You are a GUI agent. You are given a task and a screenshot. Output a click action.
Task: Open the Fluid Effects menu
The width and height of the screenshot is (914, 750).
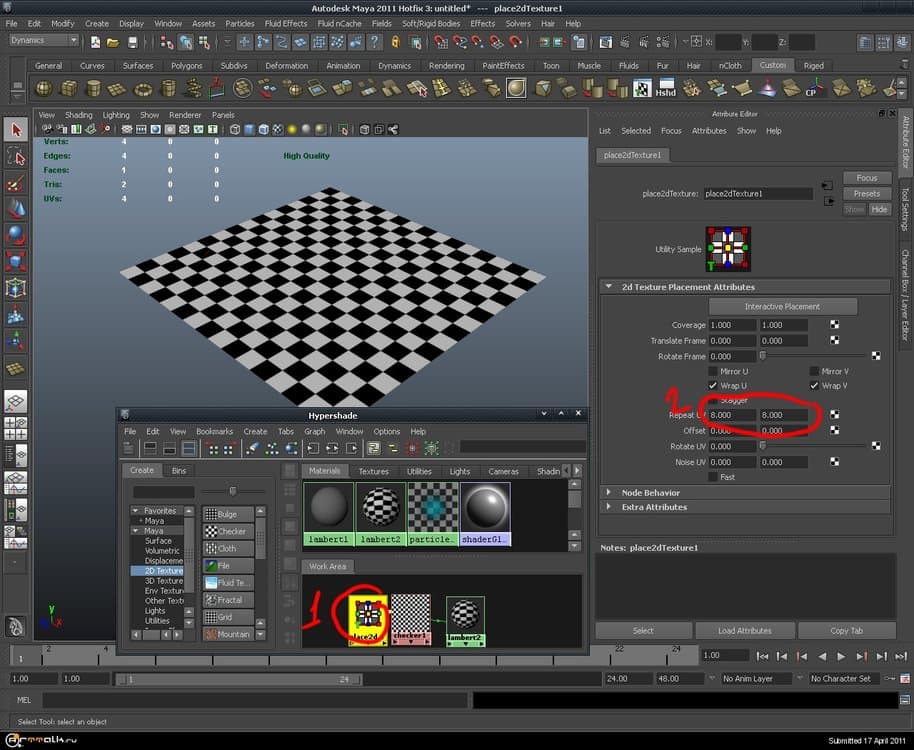[287, 23]
